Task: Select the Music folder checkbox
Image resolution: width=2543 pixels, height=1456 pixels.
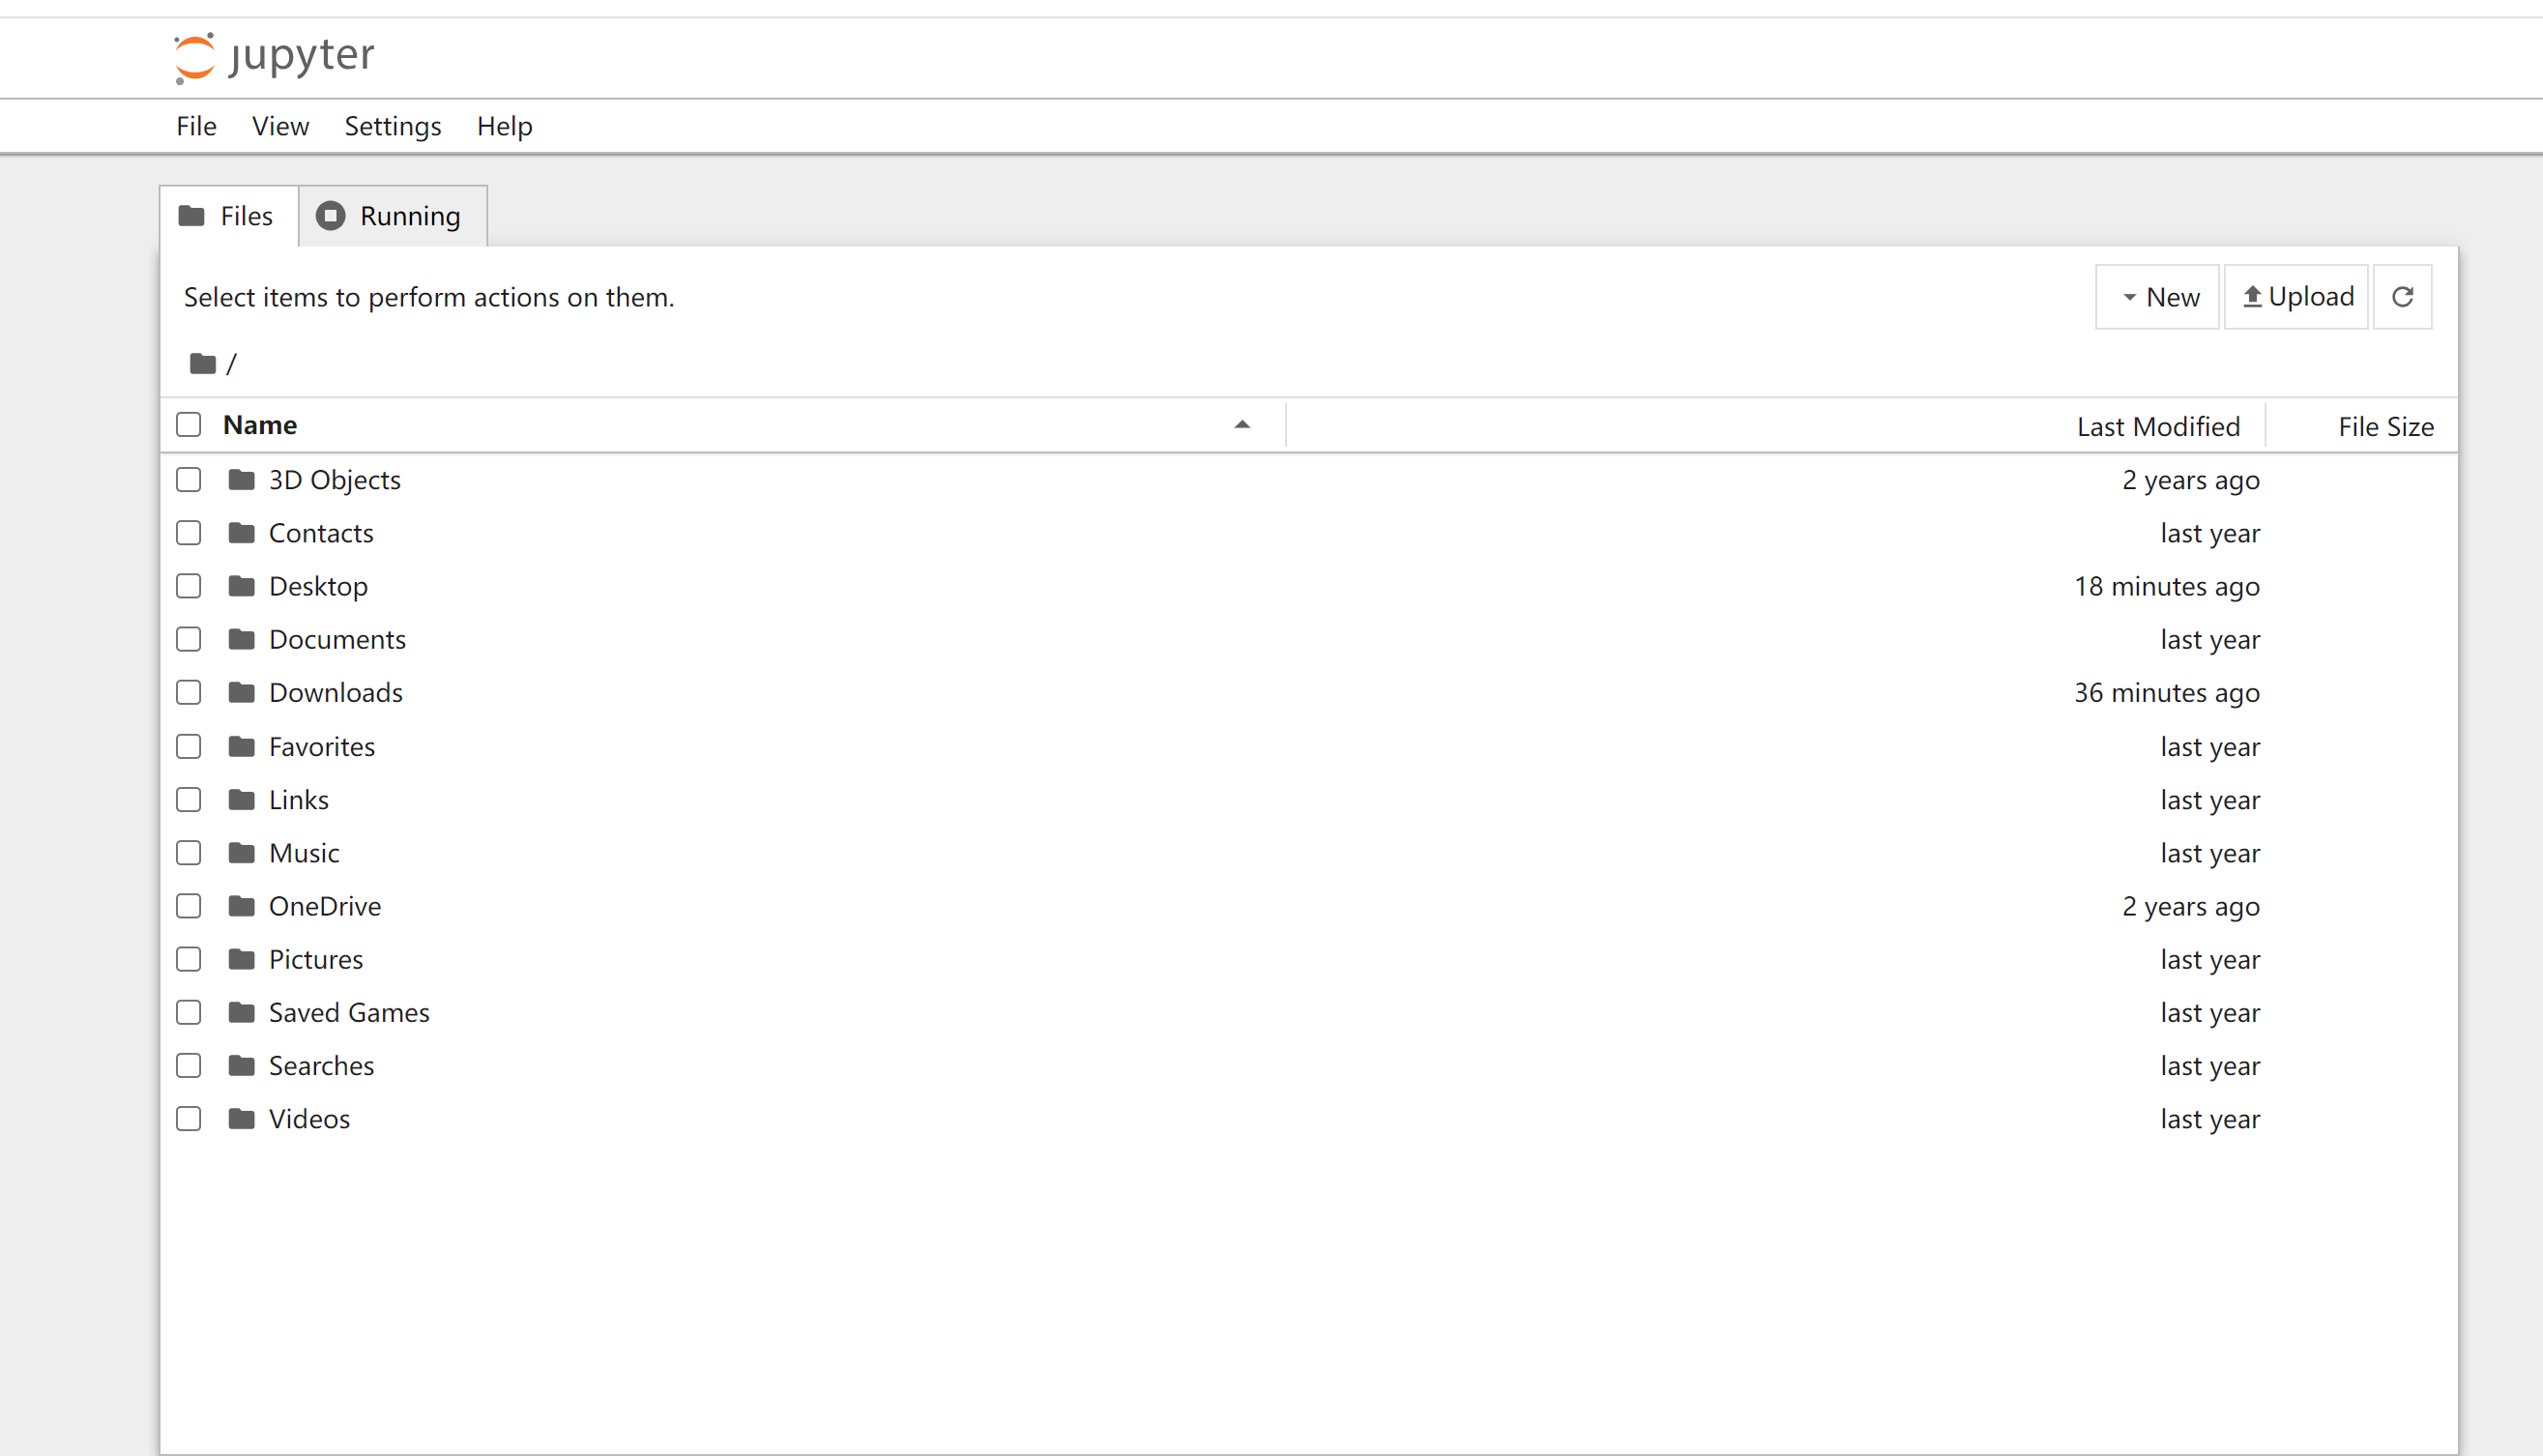Action: coord(189,853)
